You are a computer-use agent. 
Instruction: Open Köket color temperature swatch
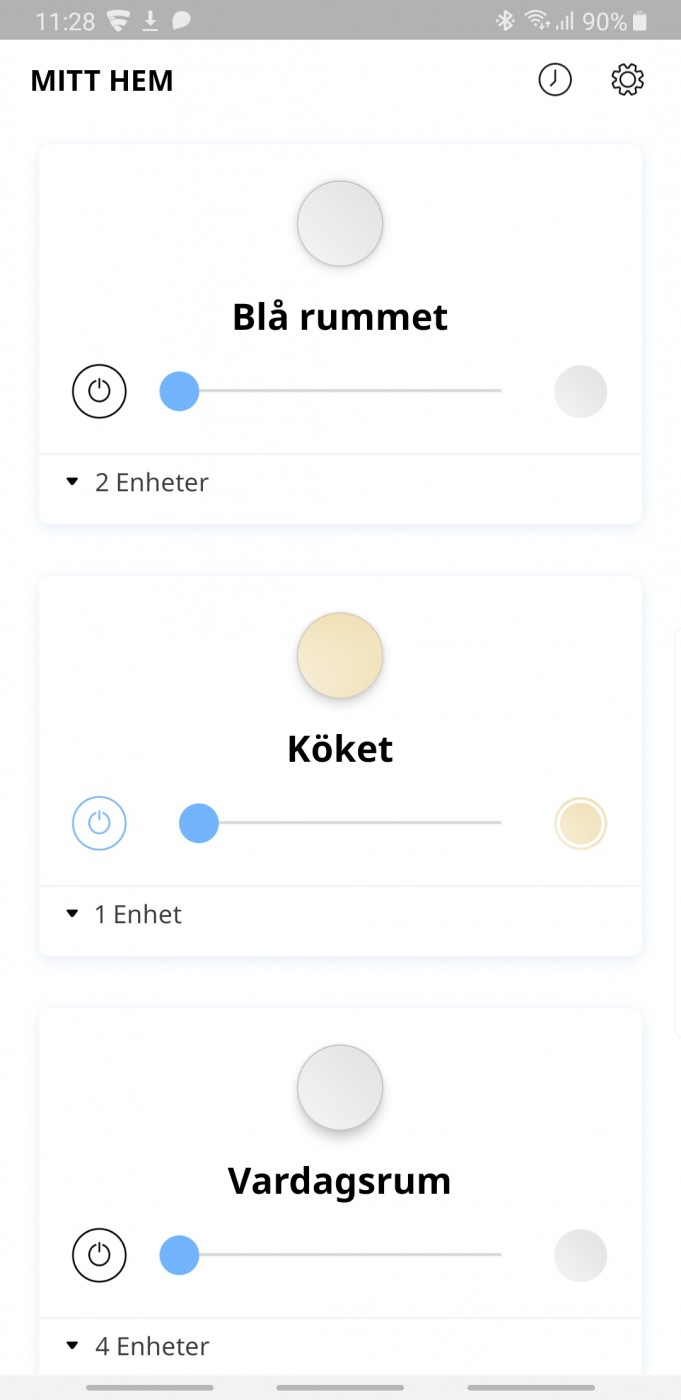[x=580, y=824]
